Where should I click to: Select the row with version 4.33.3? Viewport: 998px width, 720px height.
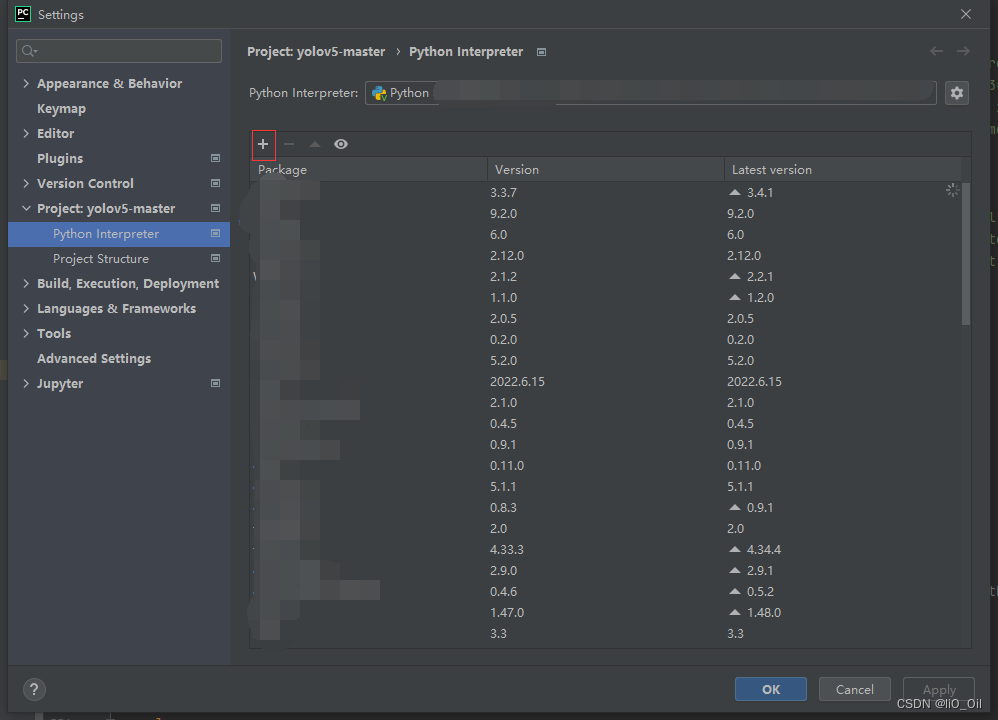[x=605, y=549]
